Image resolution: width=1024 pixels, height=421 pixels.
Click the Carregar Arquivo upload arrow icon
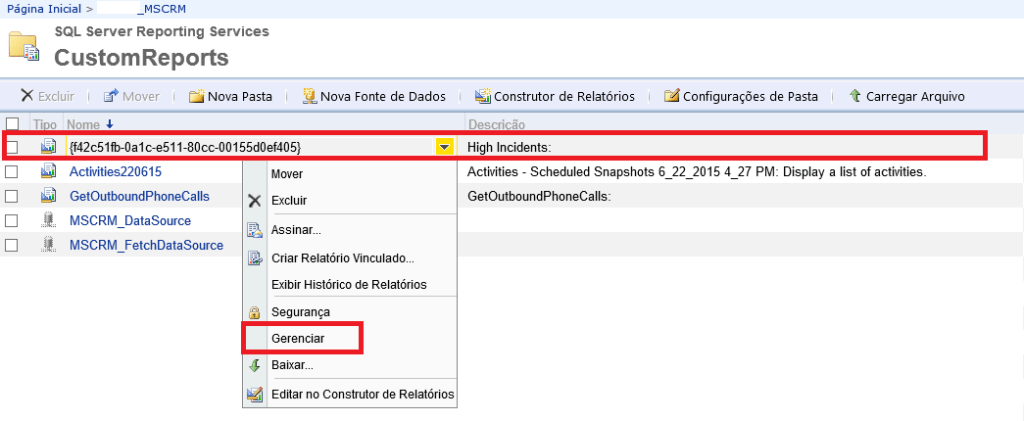coord(855,97)
